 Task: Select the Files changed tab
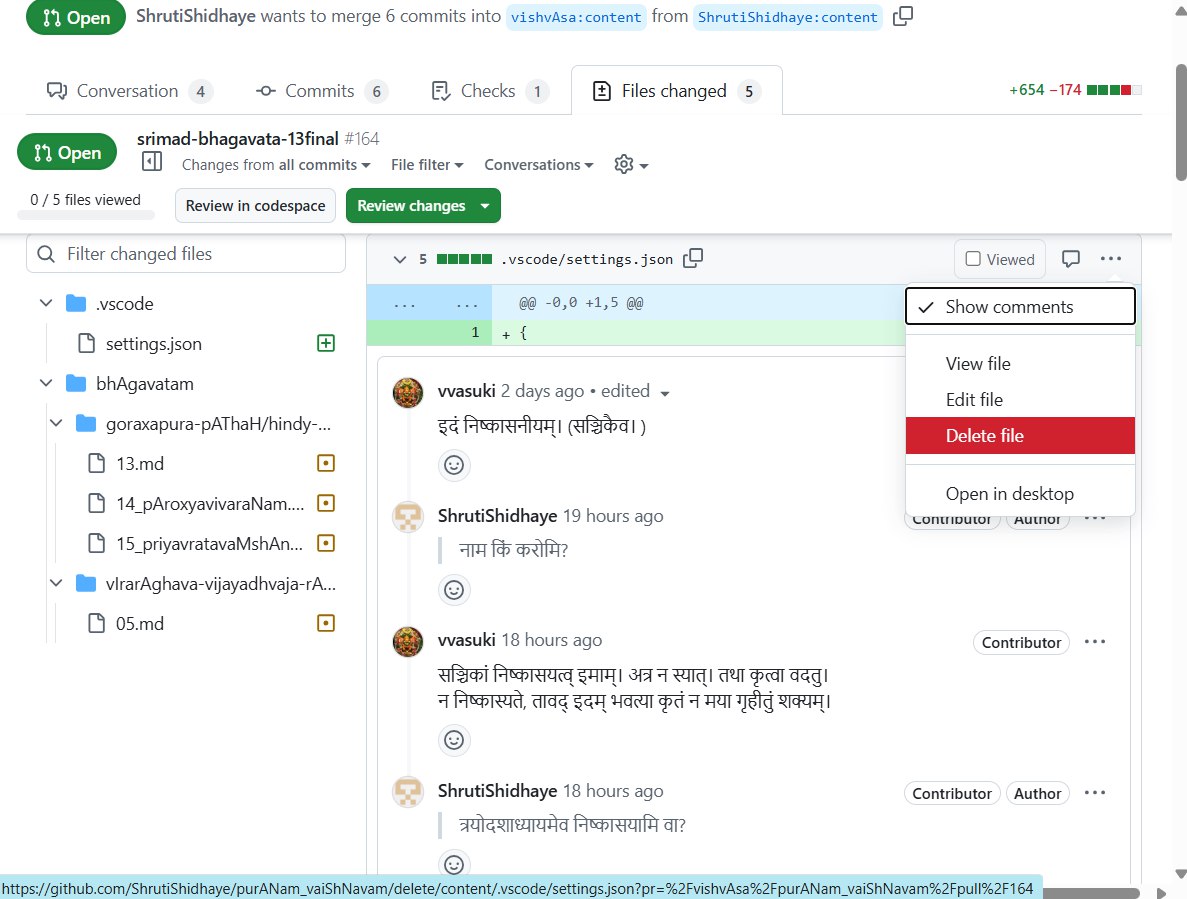click(677, 91)
